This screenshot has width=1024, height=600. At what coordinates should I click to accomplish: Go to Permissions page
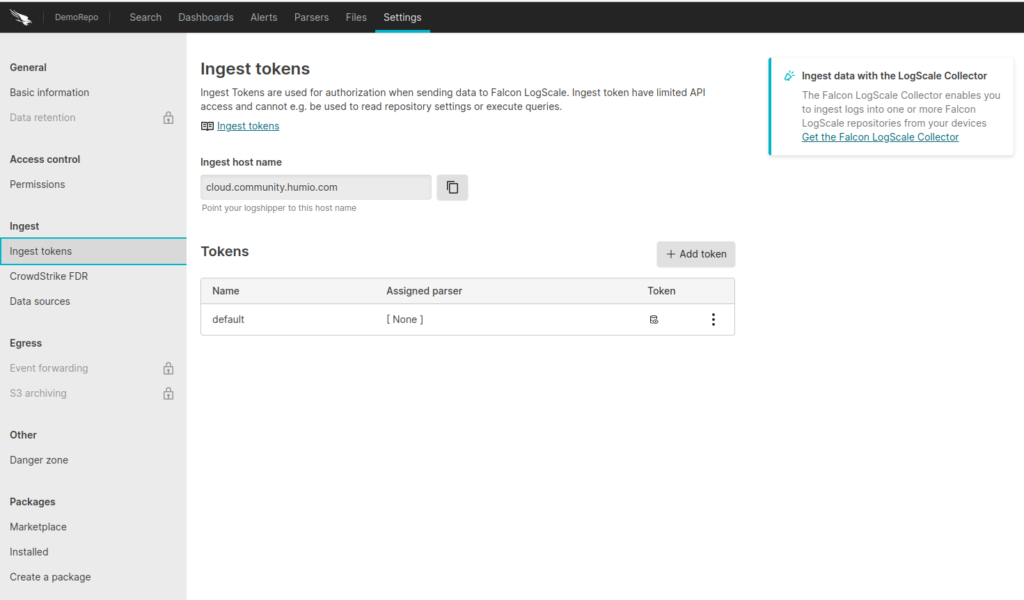37,184
